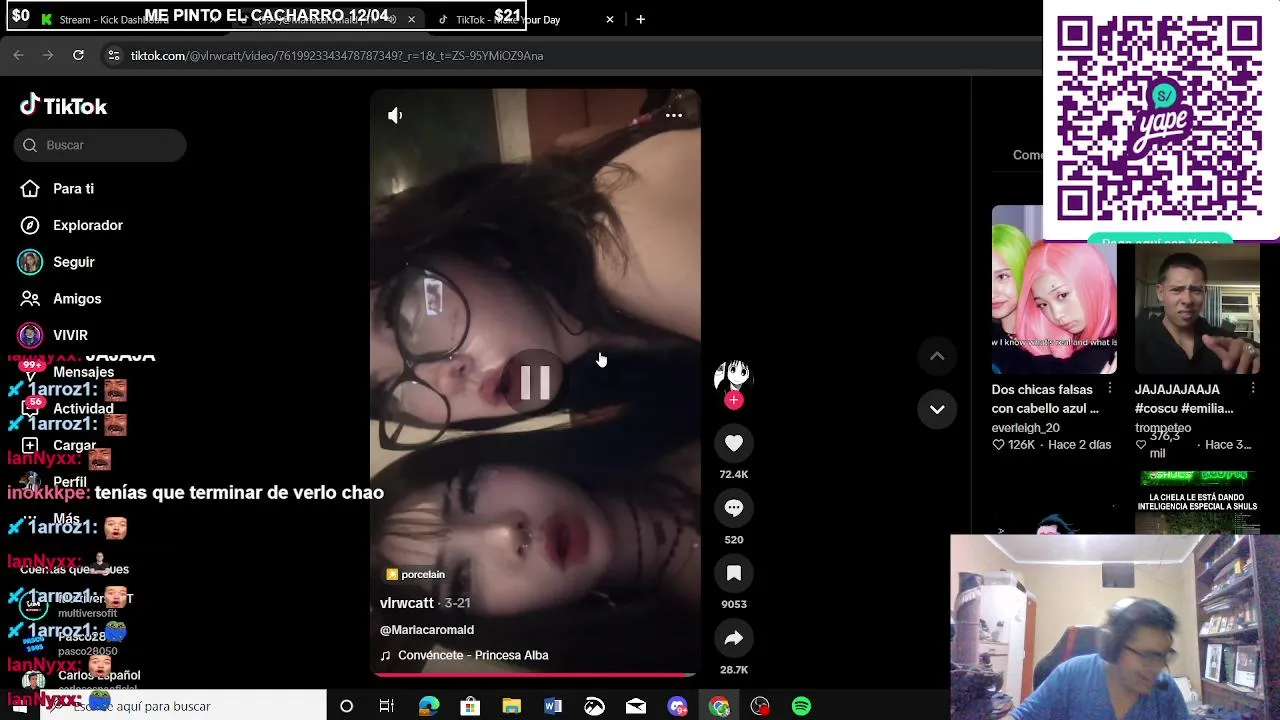Open JAJAJAJAAJA #coscu video thumbnail
This screenshot has width=1280, height=720.
1197,310
